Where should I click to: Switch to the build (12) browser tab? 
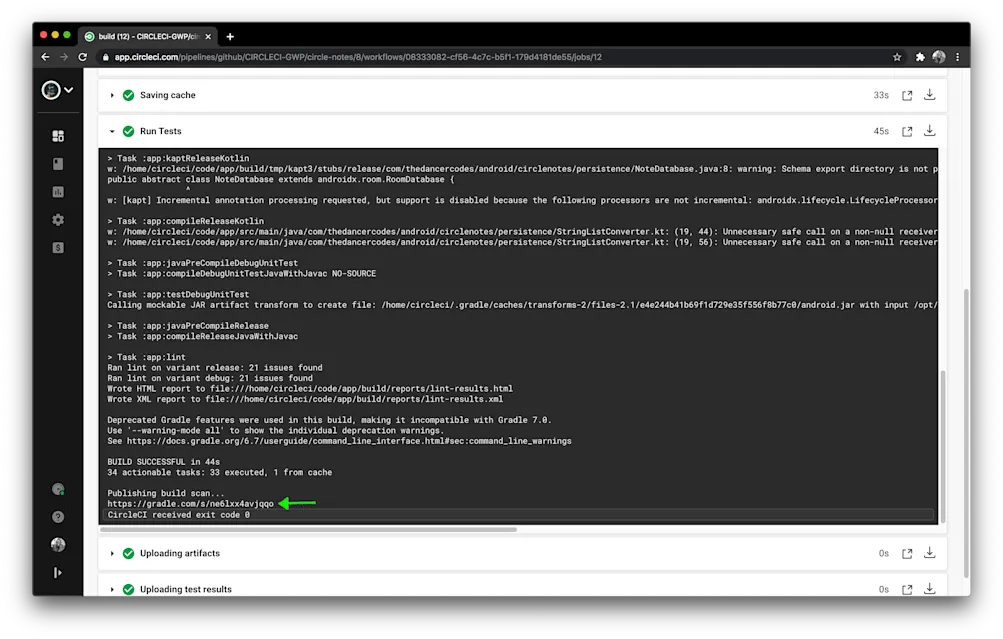[145, 35]
